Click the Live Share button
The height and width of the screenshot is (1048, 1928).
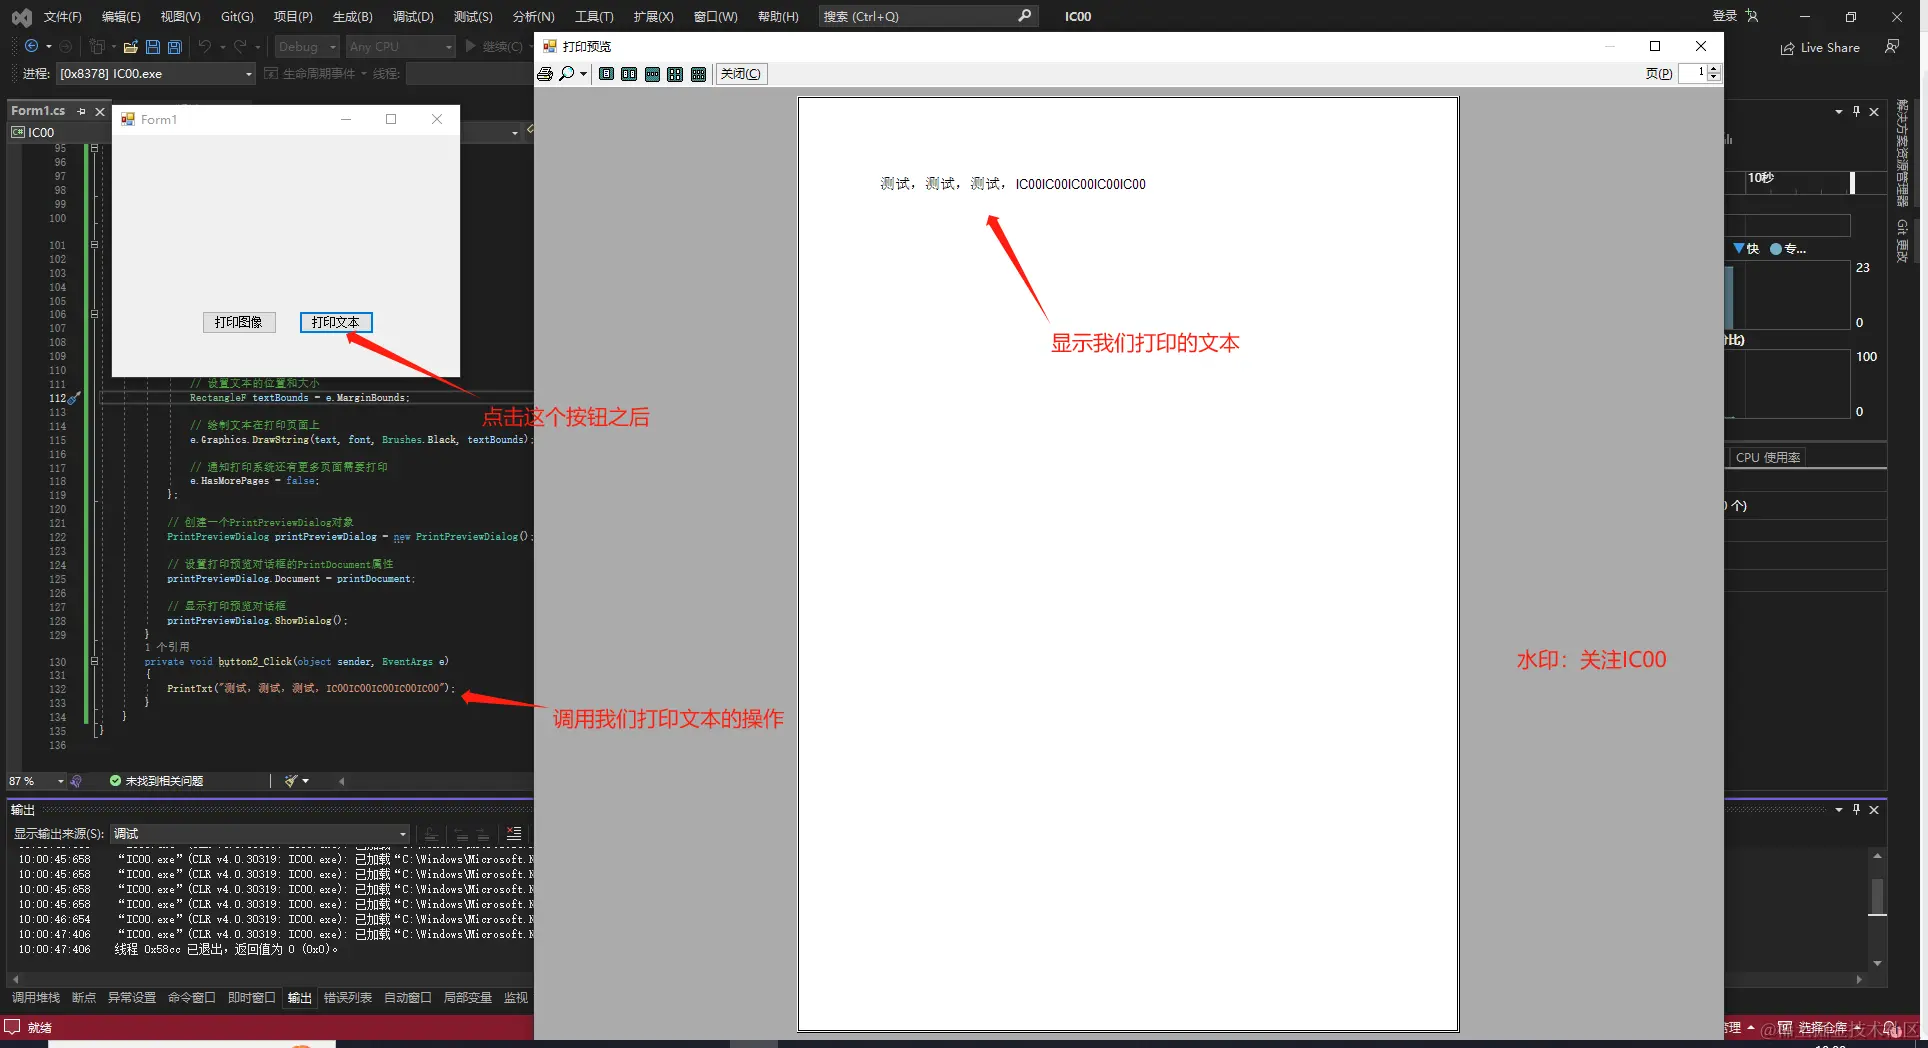1820,48
